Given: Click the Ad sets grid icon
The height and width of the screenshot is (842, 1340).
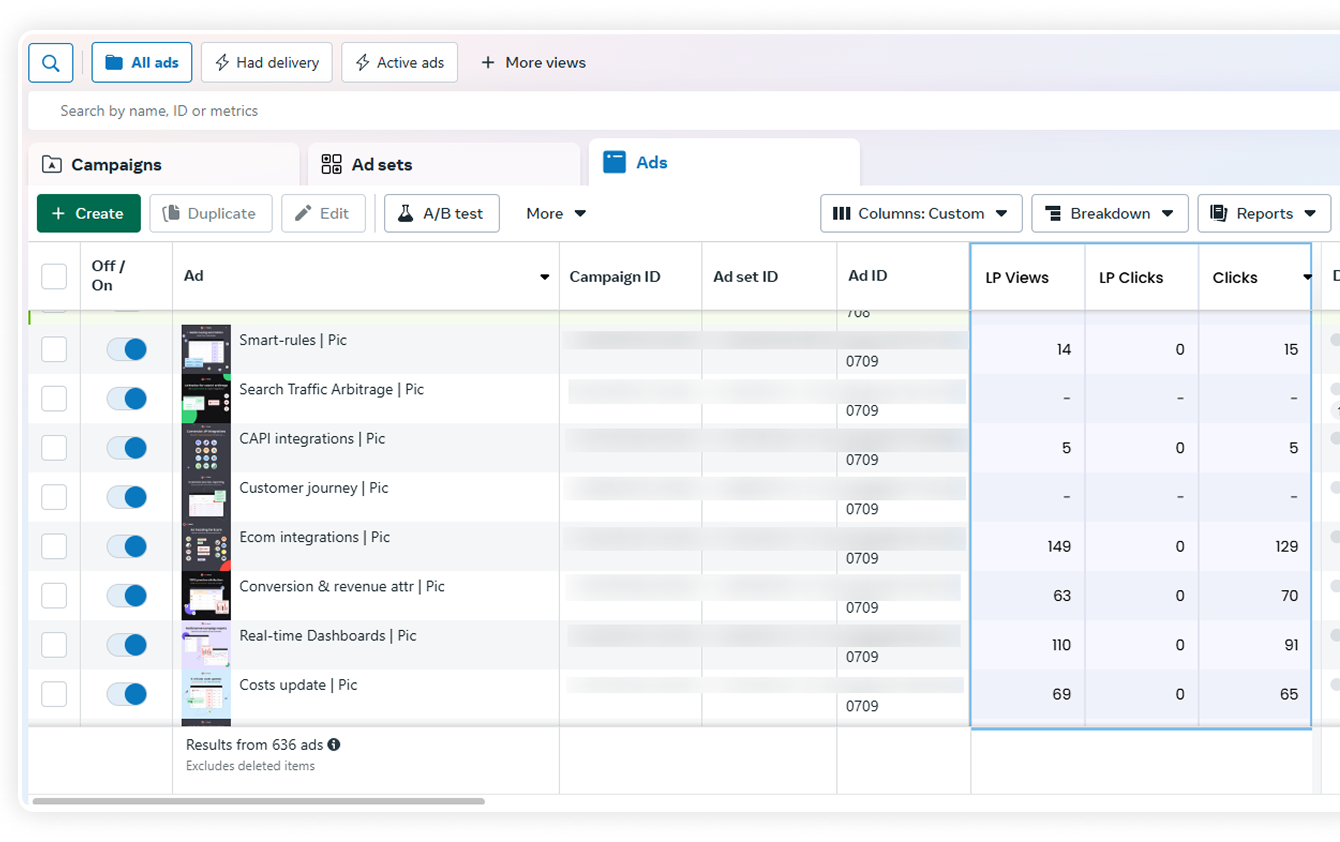Looking at the screenshot, I should tap(332, 165).
